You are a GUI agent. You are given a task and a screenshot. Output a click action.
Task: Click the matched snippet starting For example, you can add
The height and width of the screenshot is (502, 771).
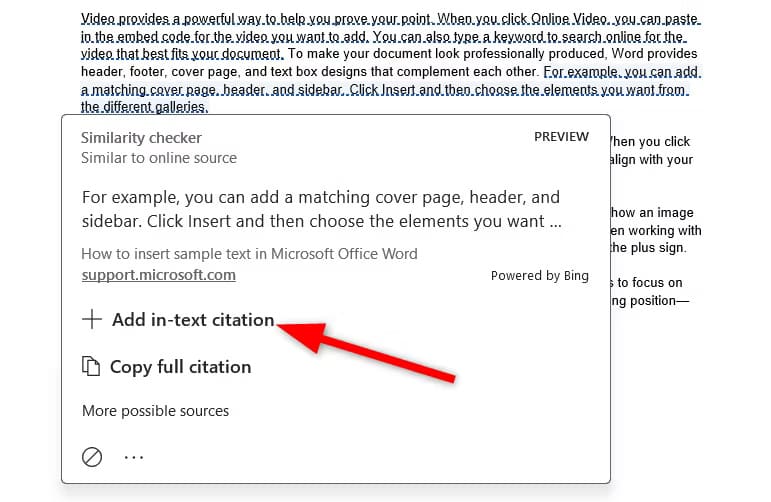(x=322, y=209)
